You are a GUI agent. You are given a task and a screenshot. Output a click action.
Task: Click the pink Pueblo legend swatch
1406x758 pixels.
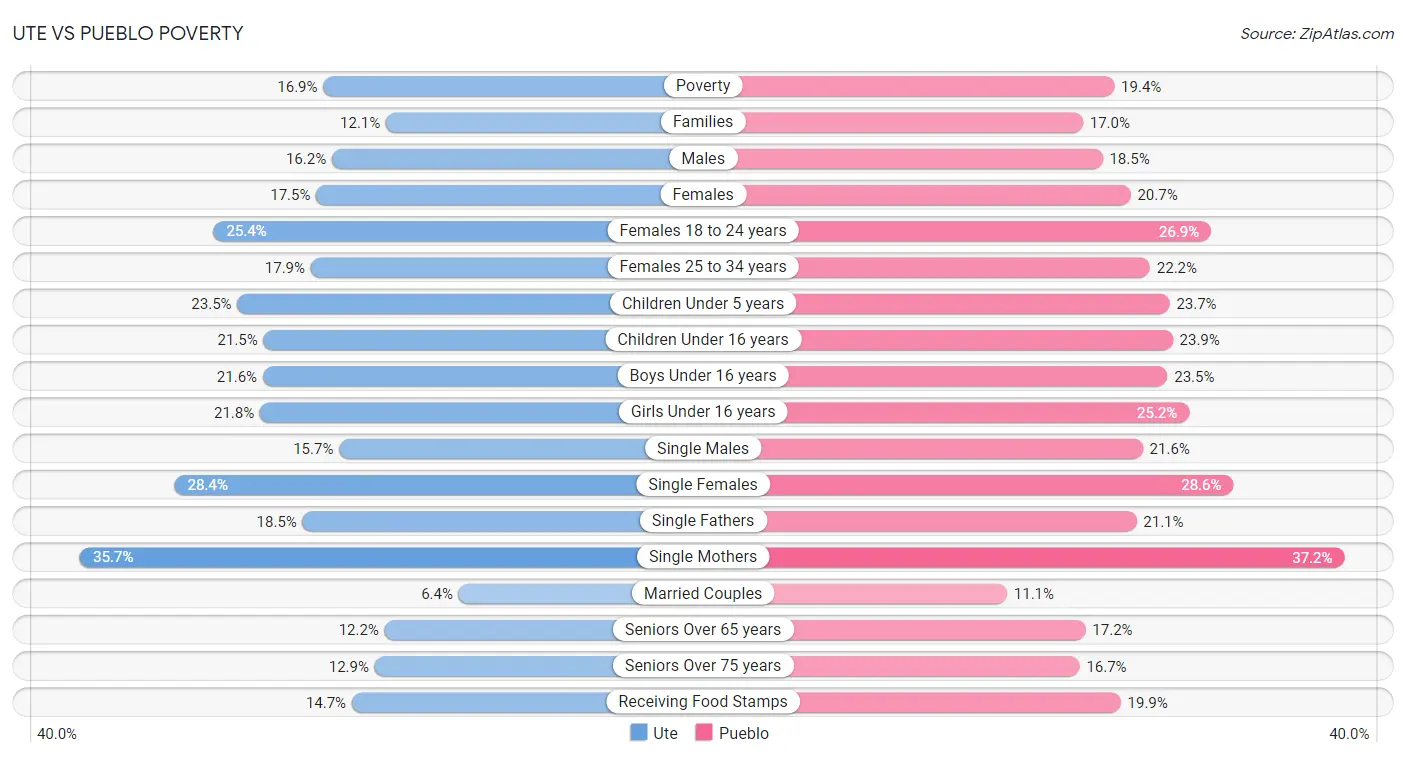704,733
